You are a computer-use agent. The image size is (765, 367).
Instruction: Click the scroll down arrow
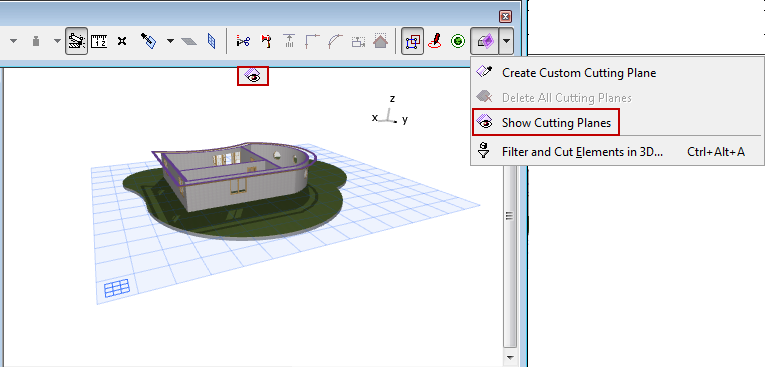(509, 357)
